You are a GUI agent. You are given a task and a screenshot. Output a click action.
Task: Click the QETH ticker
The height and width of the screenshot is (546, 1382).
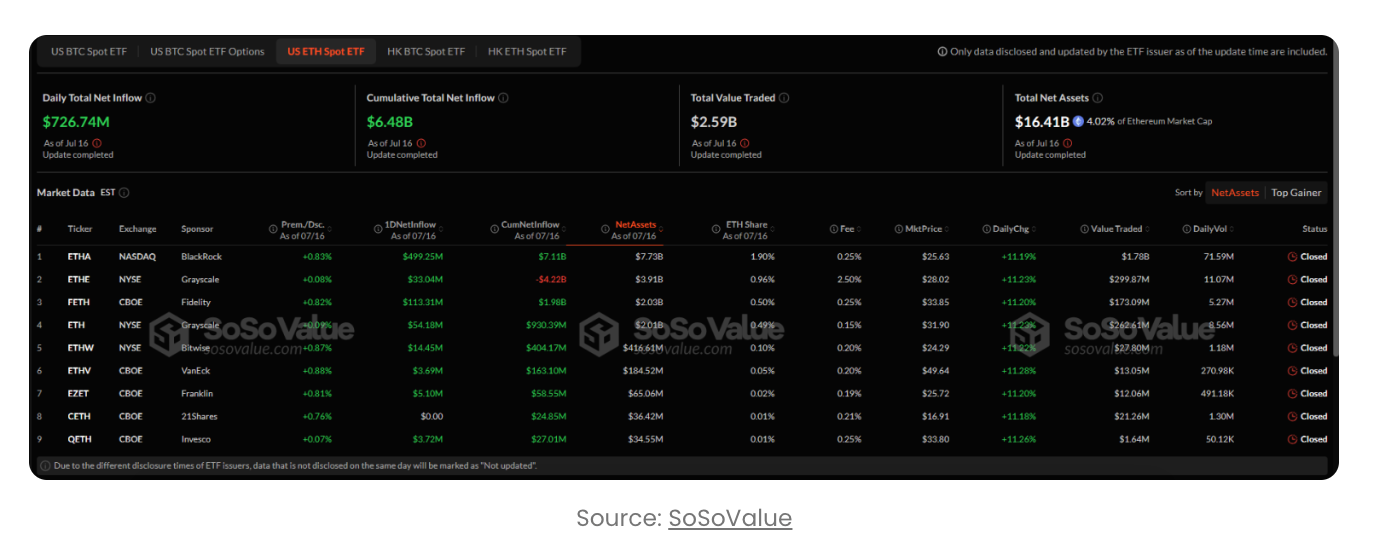pyautogui.click(x=79, y=439)
